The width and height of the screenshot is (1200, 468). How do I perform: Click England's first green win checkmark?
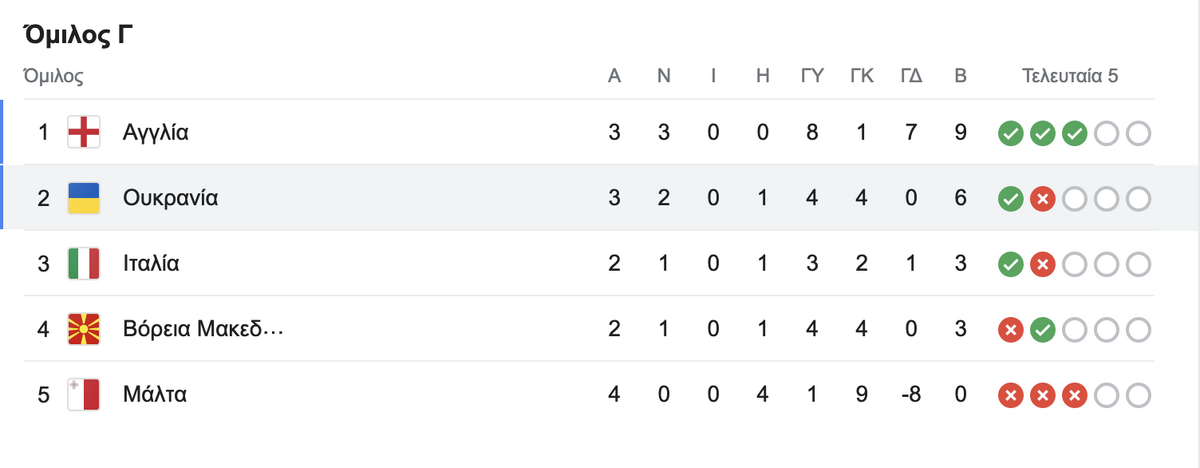tap(1010, 133)
